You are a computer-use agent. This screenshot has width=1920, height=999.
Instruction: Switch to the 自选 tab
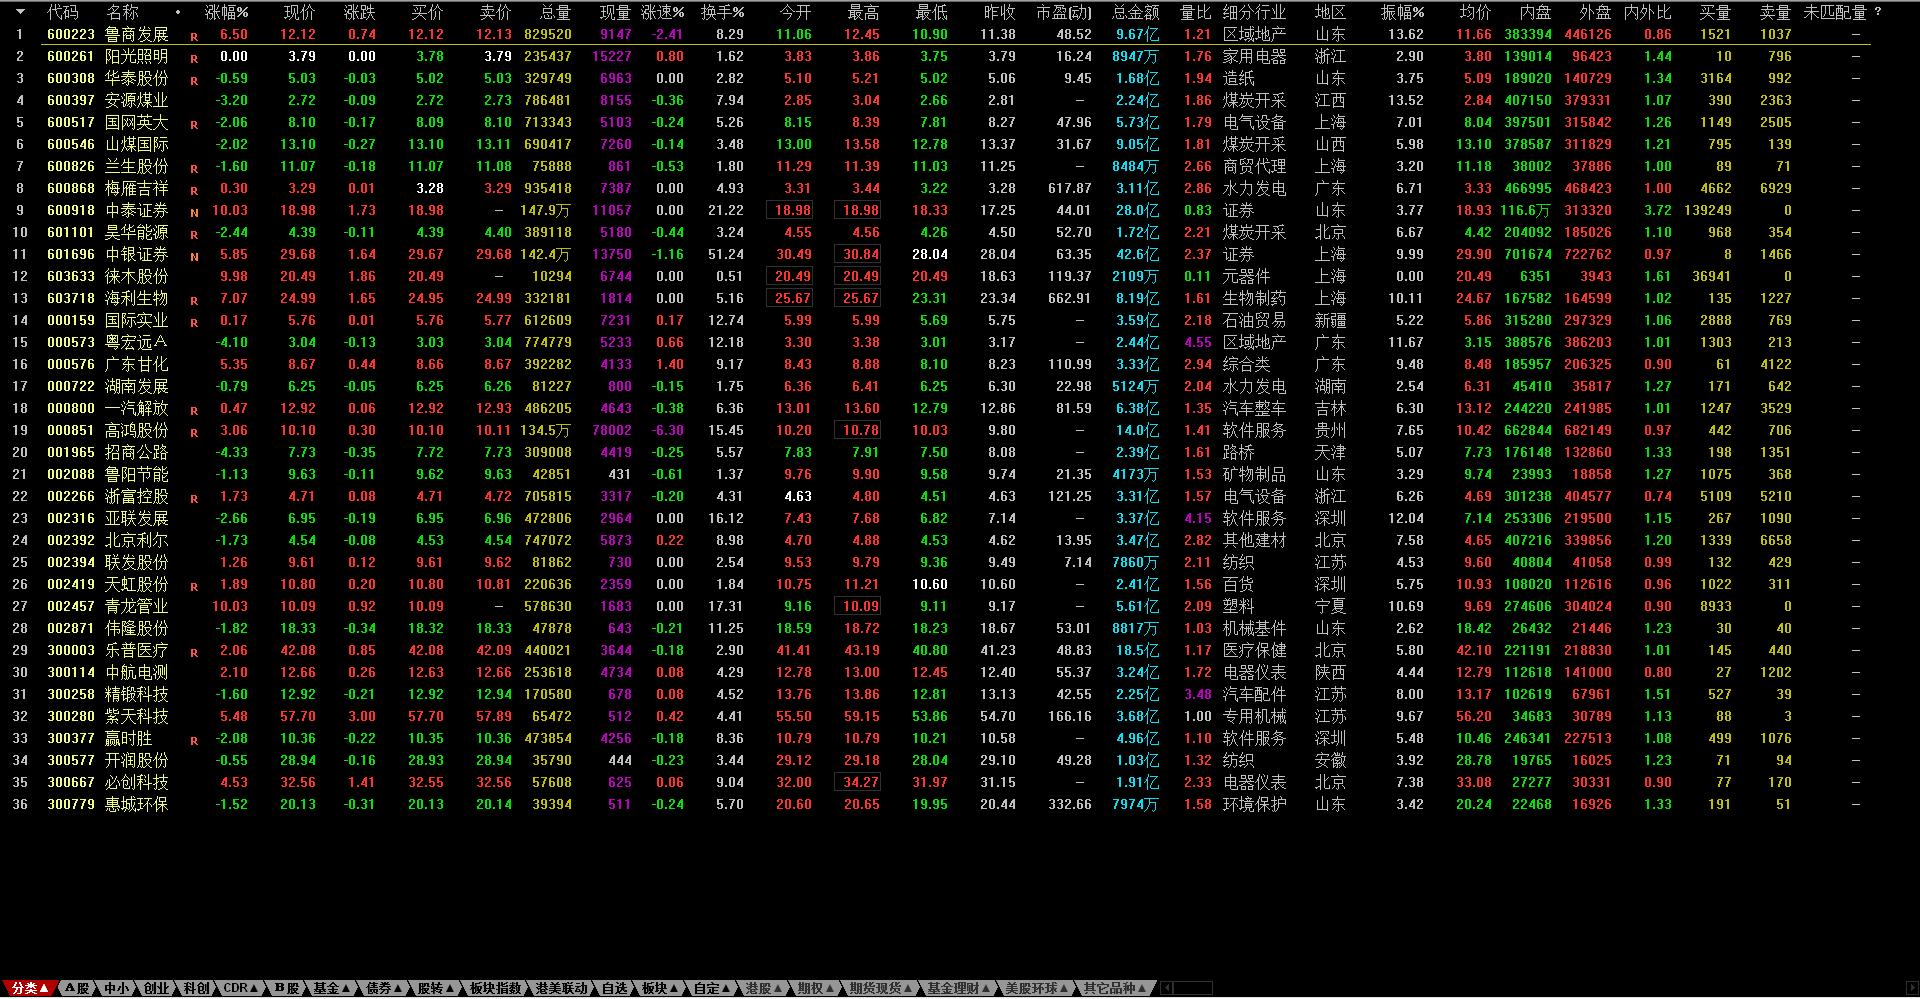[x=614, y=988]
